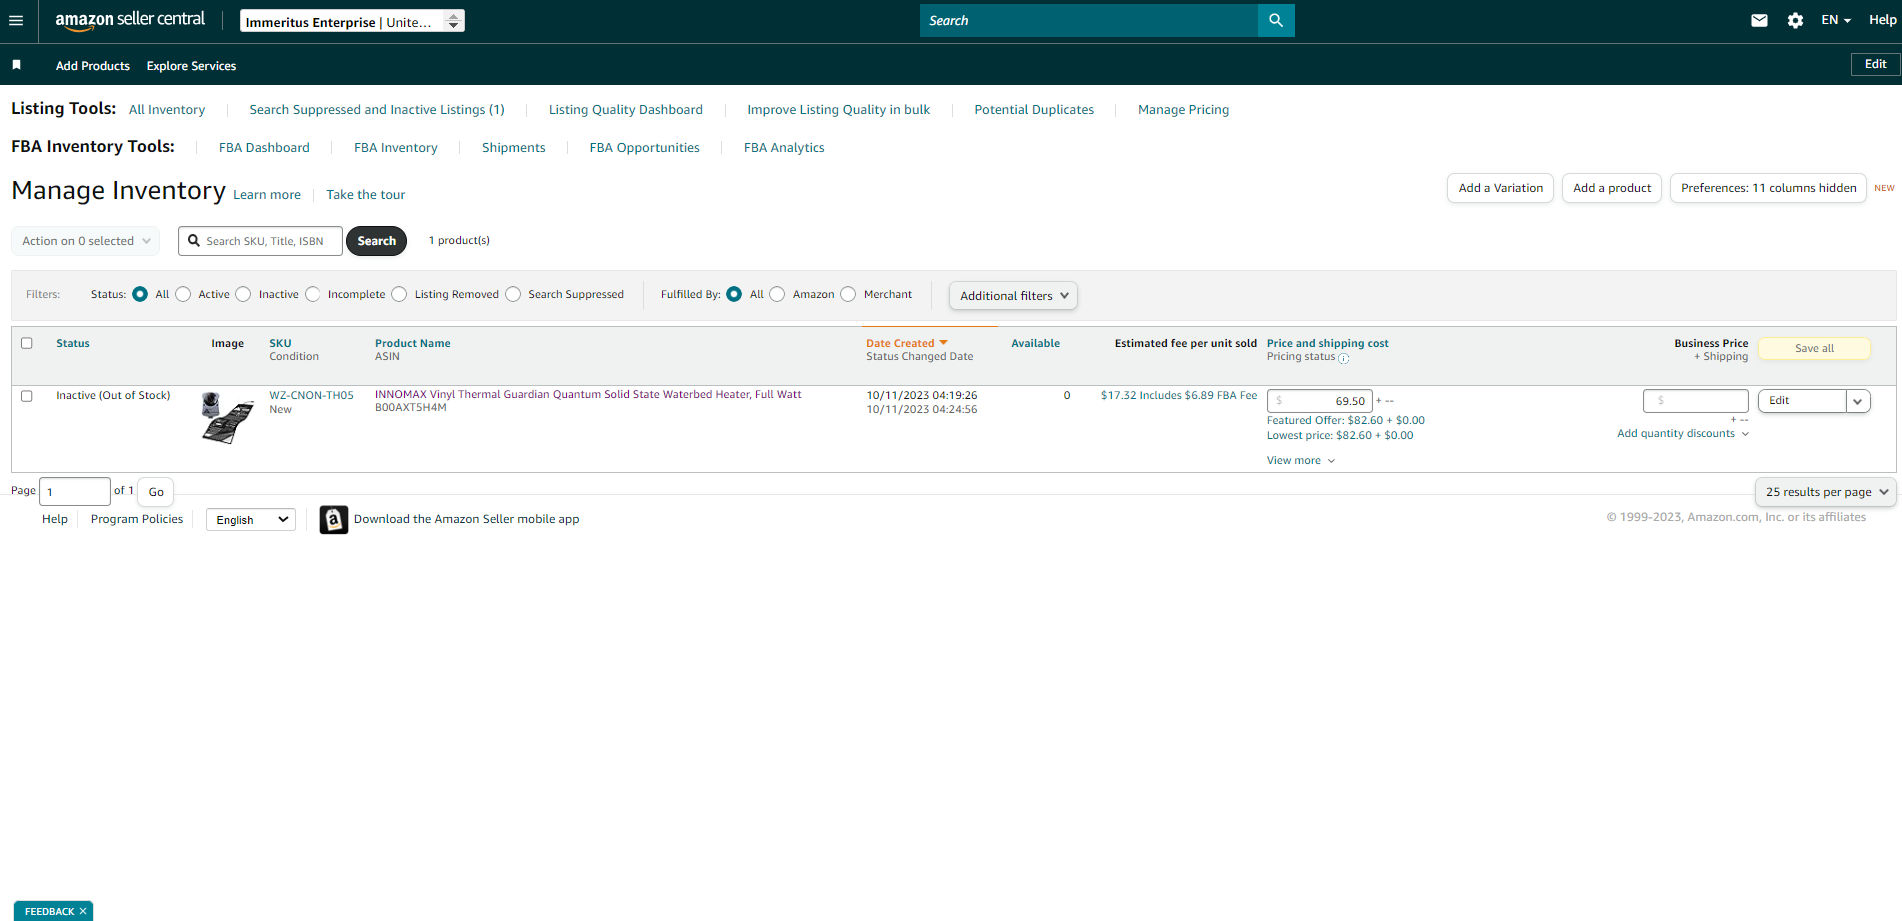
Task: Open the INNOMAX Vinyl Thermal Guardian product link
Action: click(588, 395)
